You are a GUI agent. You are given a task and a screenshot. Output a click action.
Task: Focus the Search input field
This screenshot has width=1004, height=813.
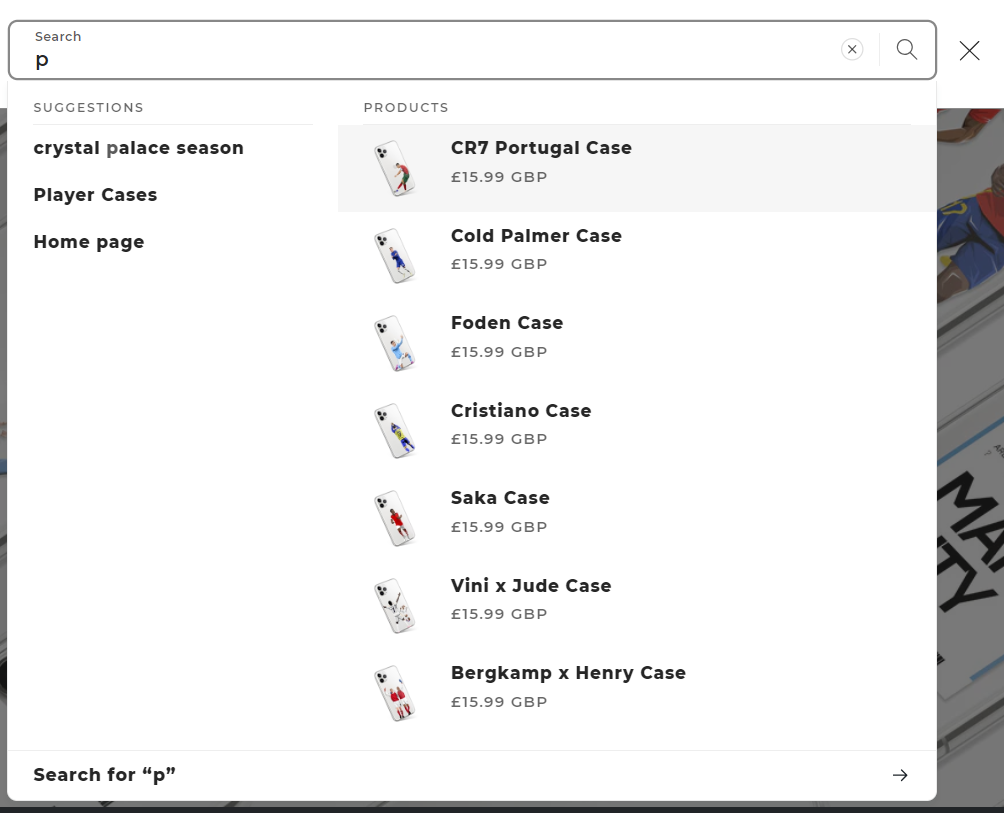[430, 60]
